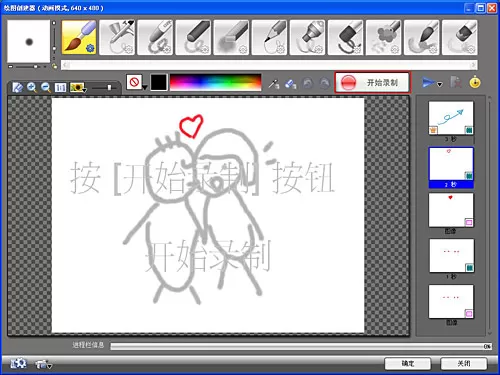500x375 pixels.
Task: Select the last 图像 thumbnail in gallery
Action: tap(451, 302)
